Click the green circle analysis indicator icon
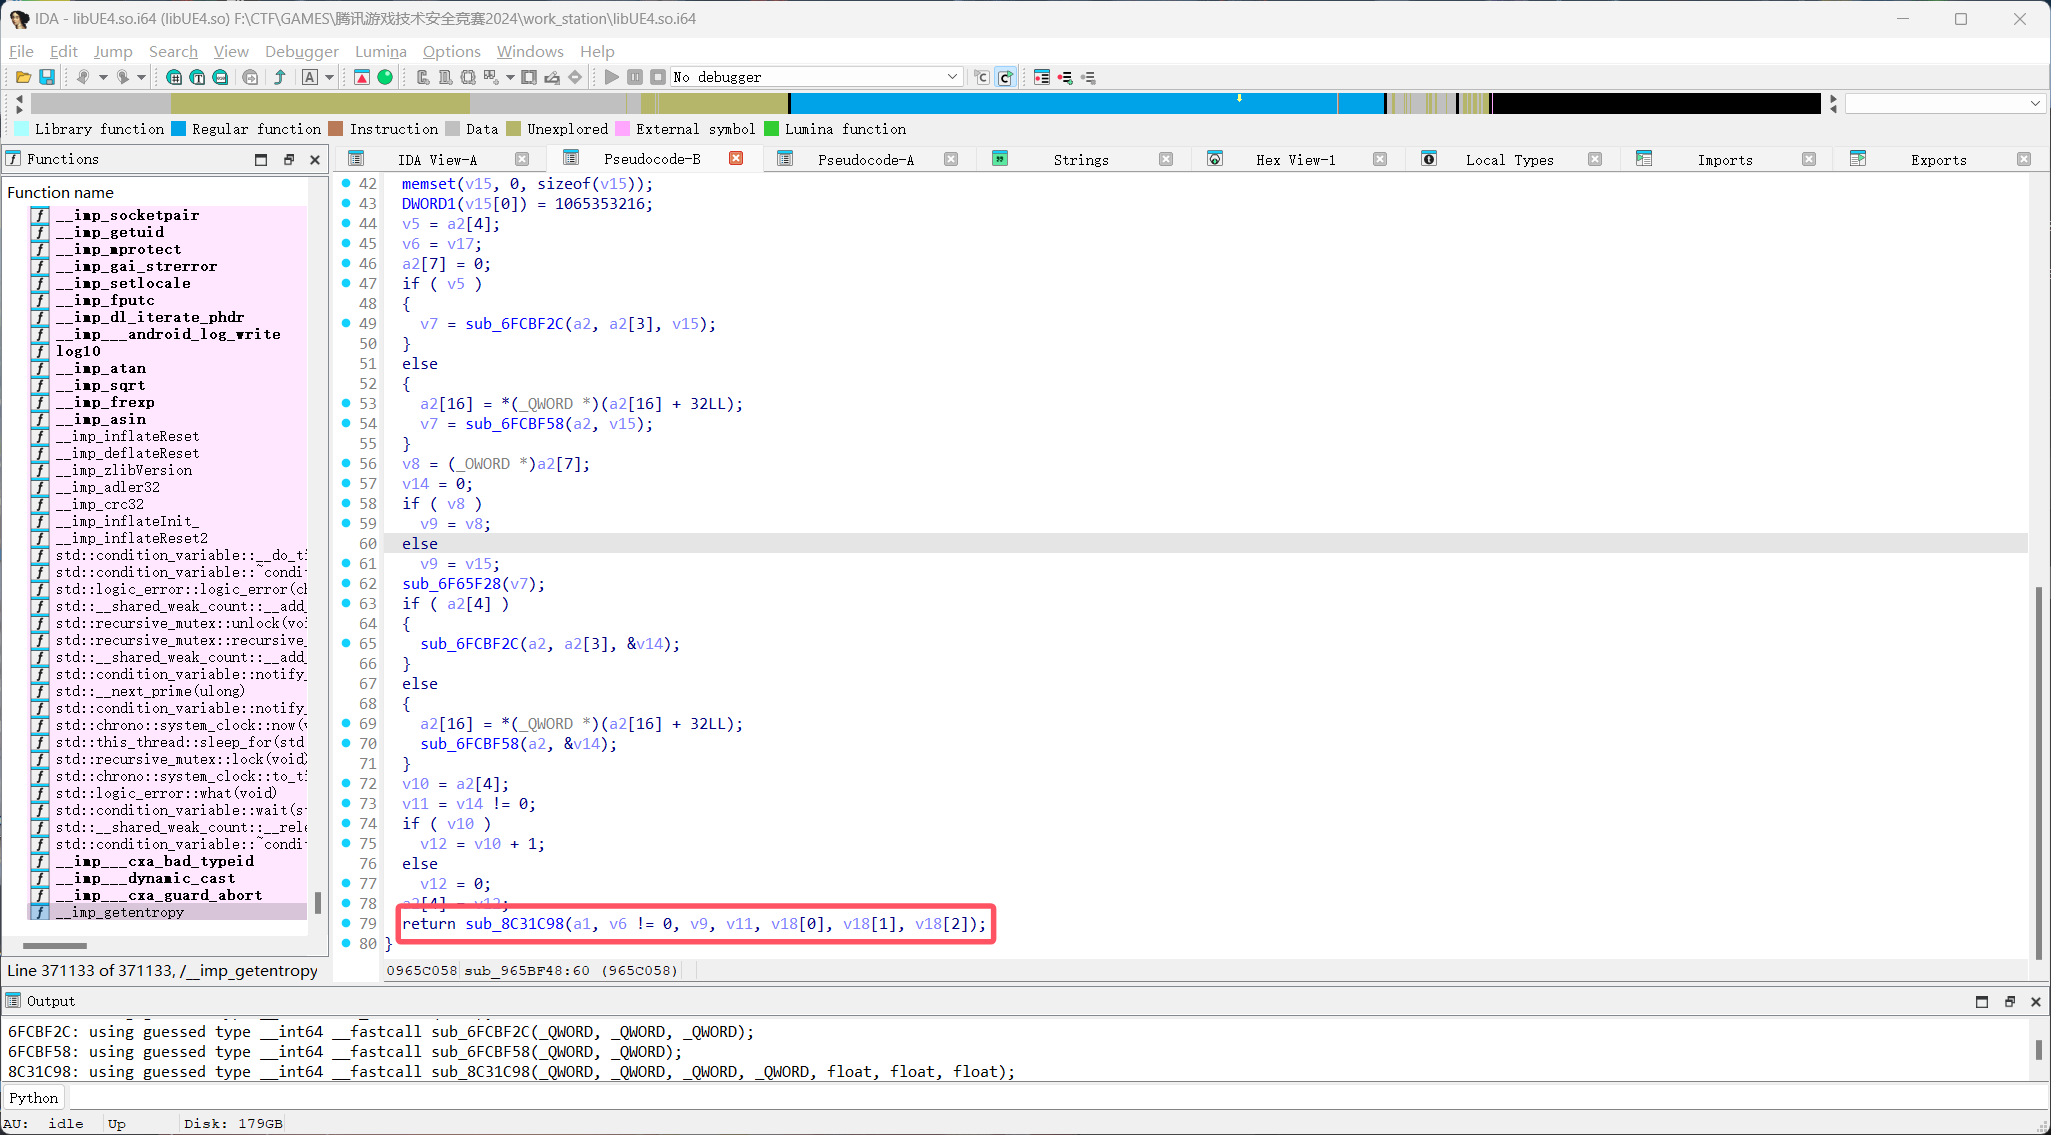This screenshot has height=1135, width=2051. tap(385, 77)
